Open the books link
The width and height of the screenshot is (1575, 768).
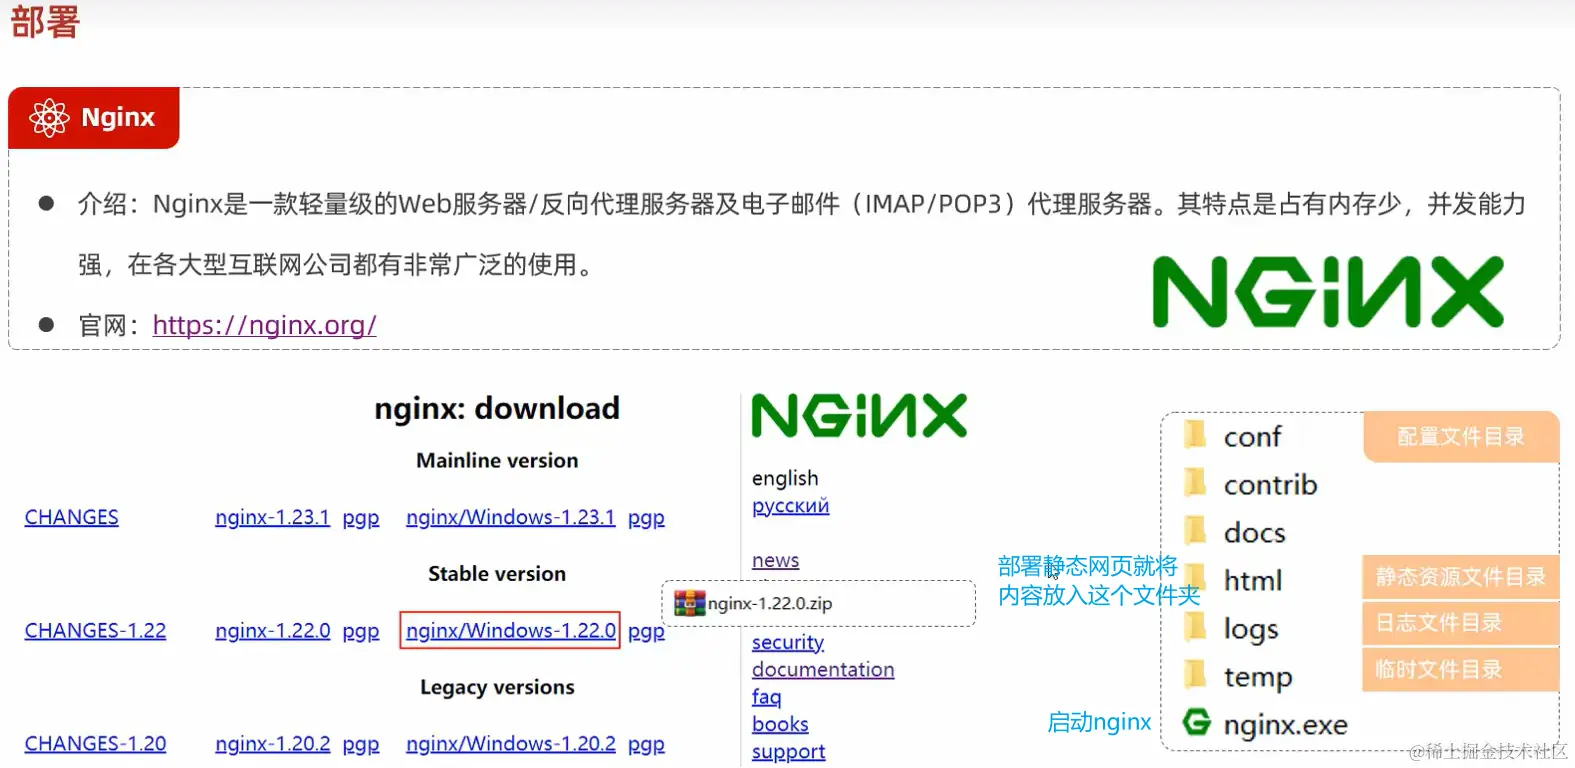[780, 724]
